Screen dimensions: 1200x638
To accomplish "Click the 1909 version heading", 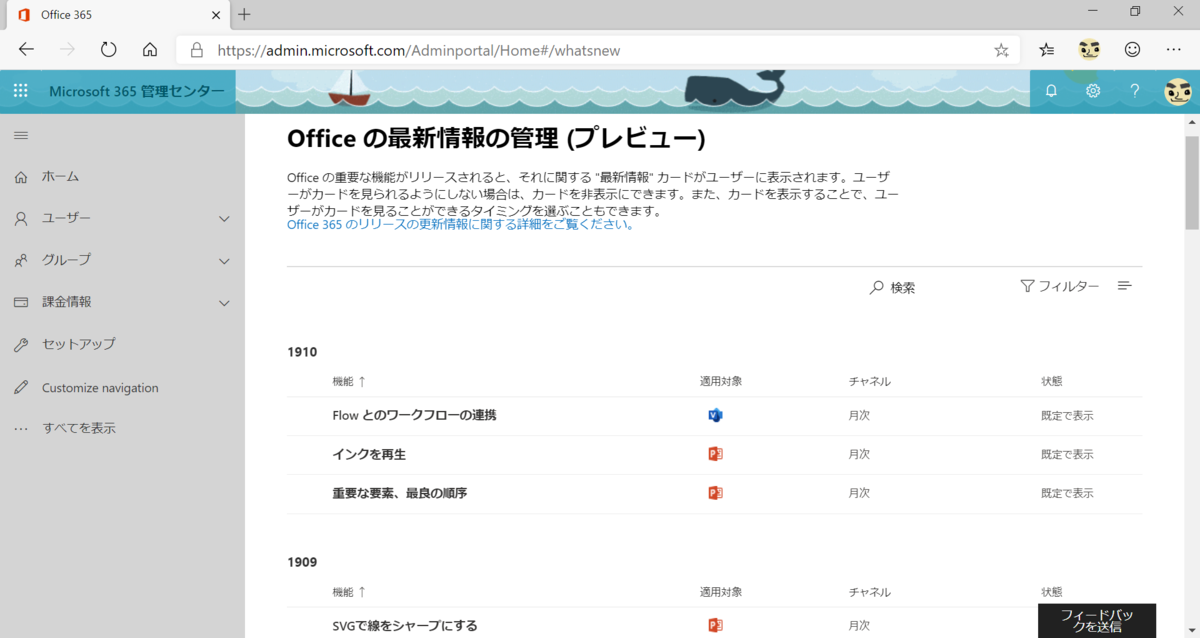I will pyautogui.click(x=302, y=562).
